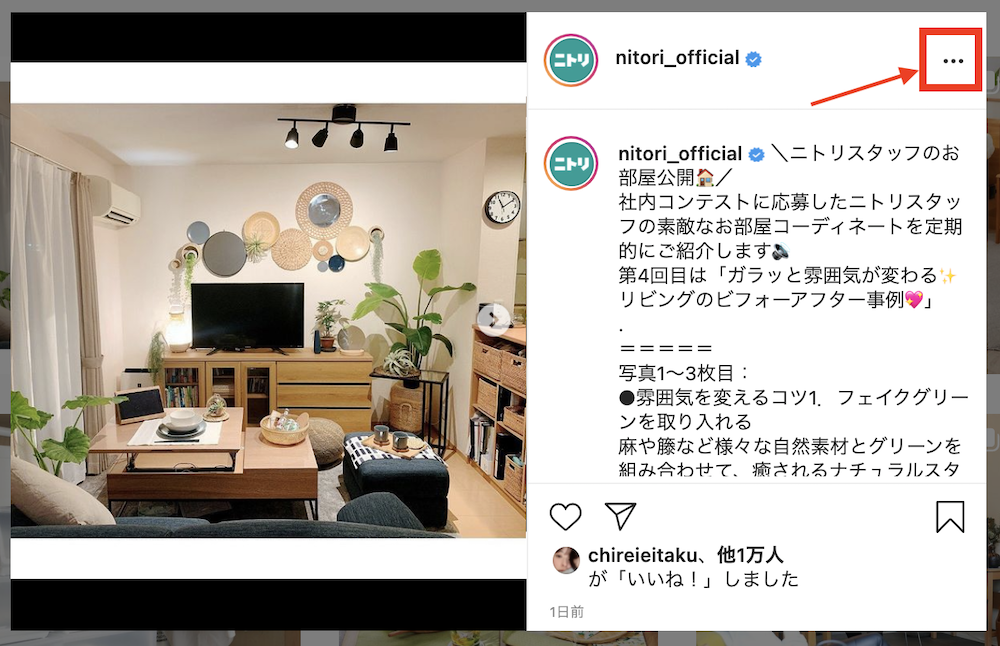Save the post with the bookmark icon

[950, 517]
